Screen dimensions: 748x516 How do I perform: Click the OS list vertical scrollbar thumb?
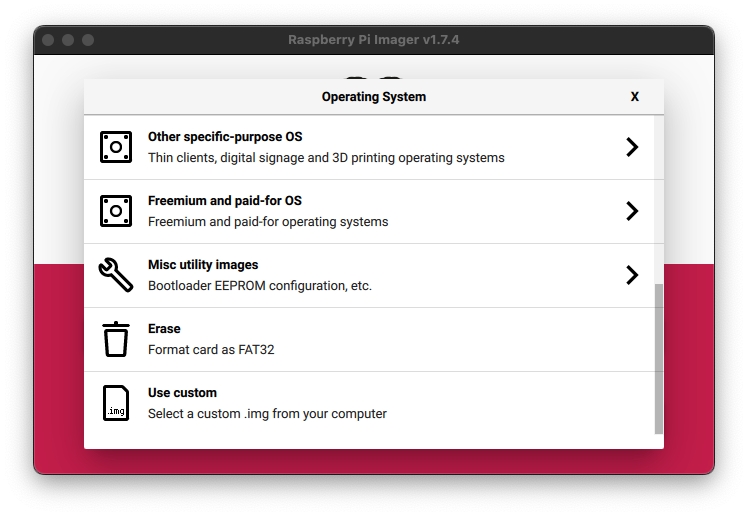pos(658,357)
